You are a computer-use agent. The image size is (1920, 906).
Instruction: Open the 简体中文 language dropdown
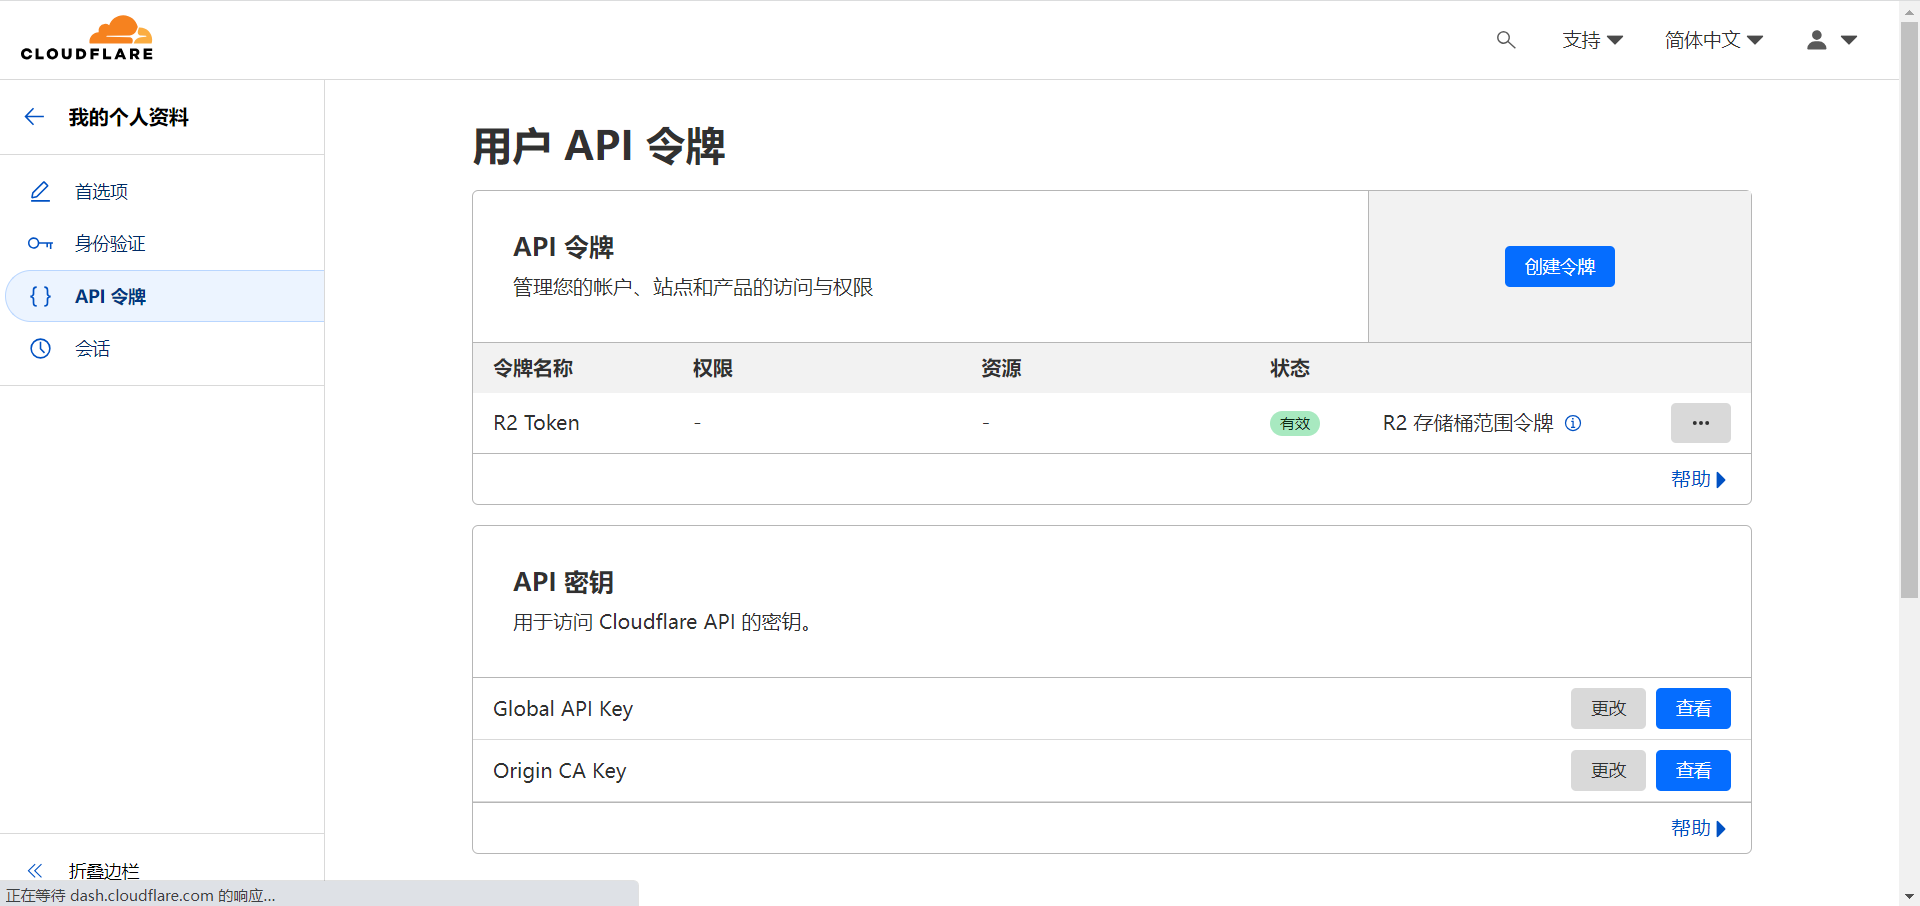pyautogui.click(x=1713, y=40)
